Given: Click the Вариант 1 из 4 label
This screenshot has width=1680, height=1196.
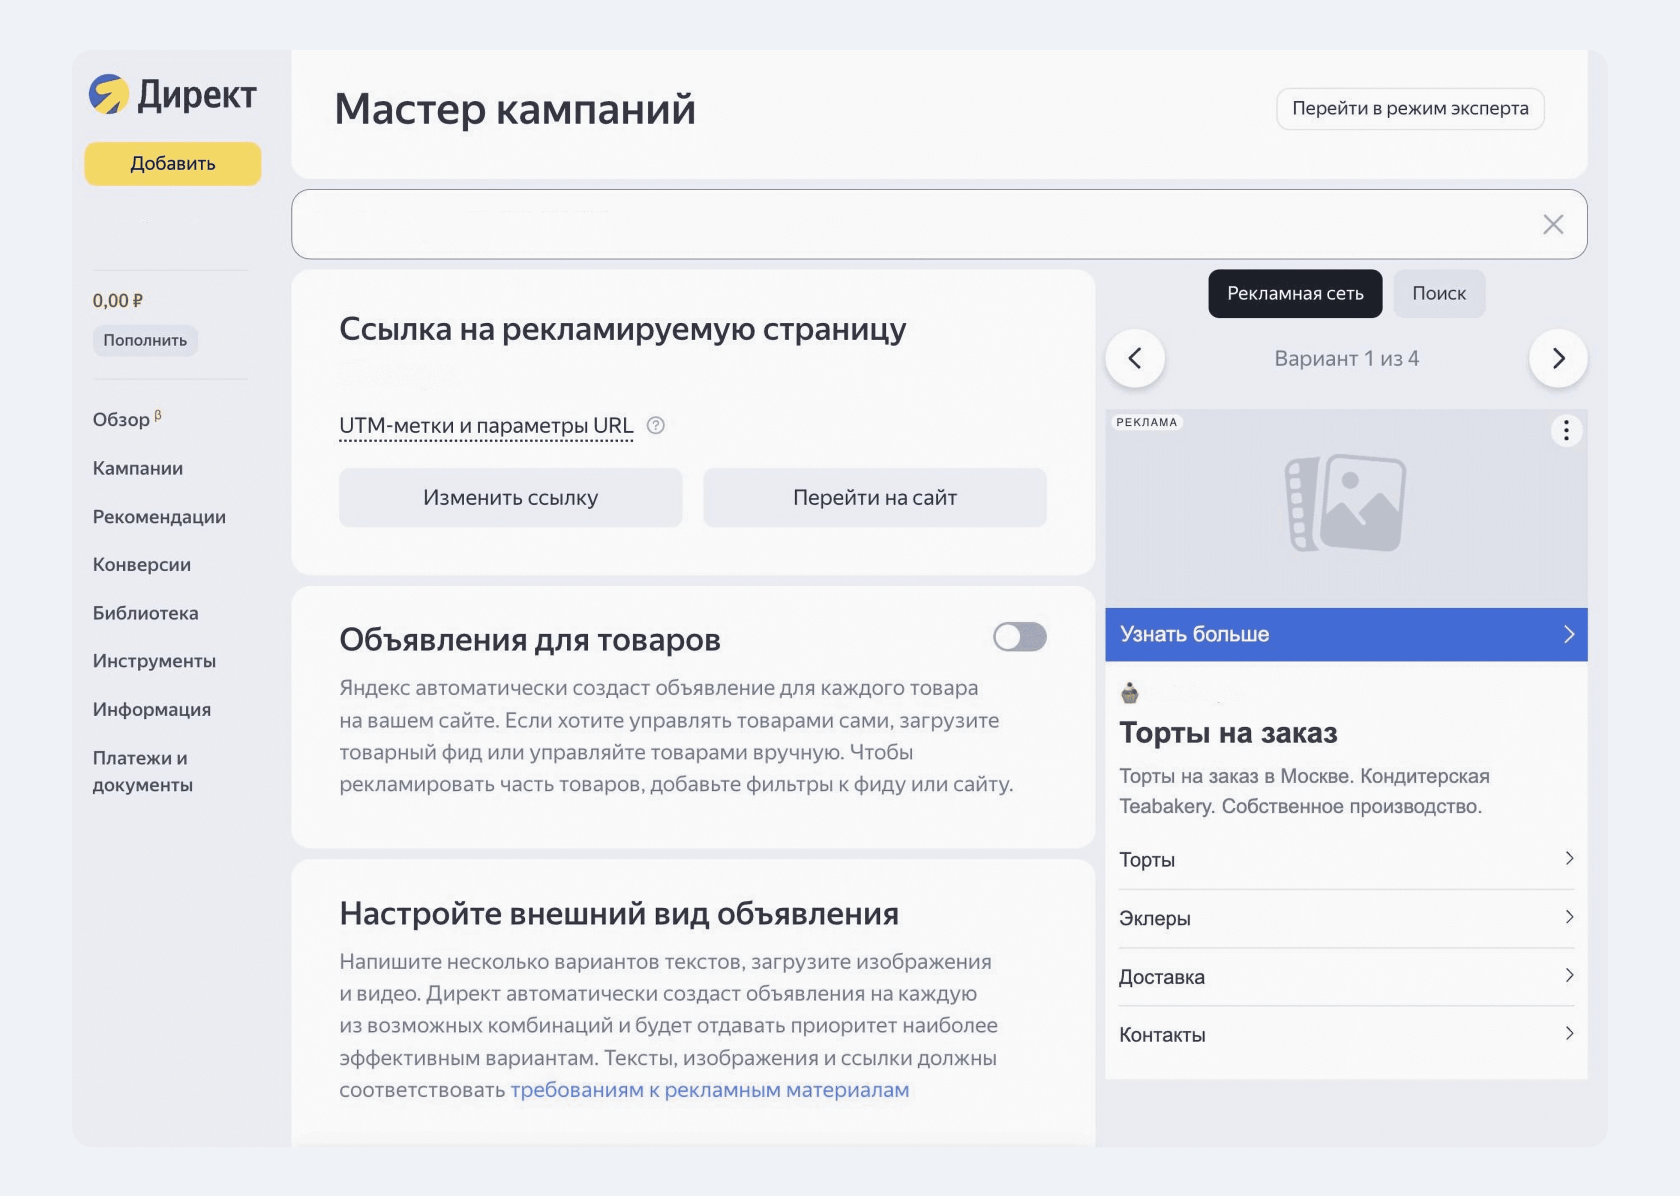Looking at the screenshot, I should tap(1346, 358).
